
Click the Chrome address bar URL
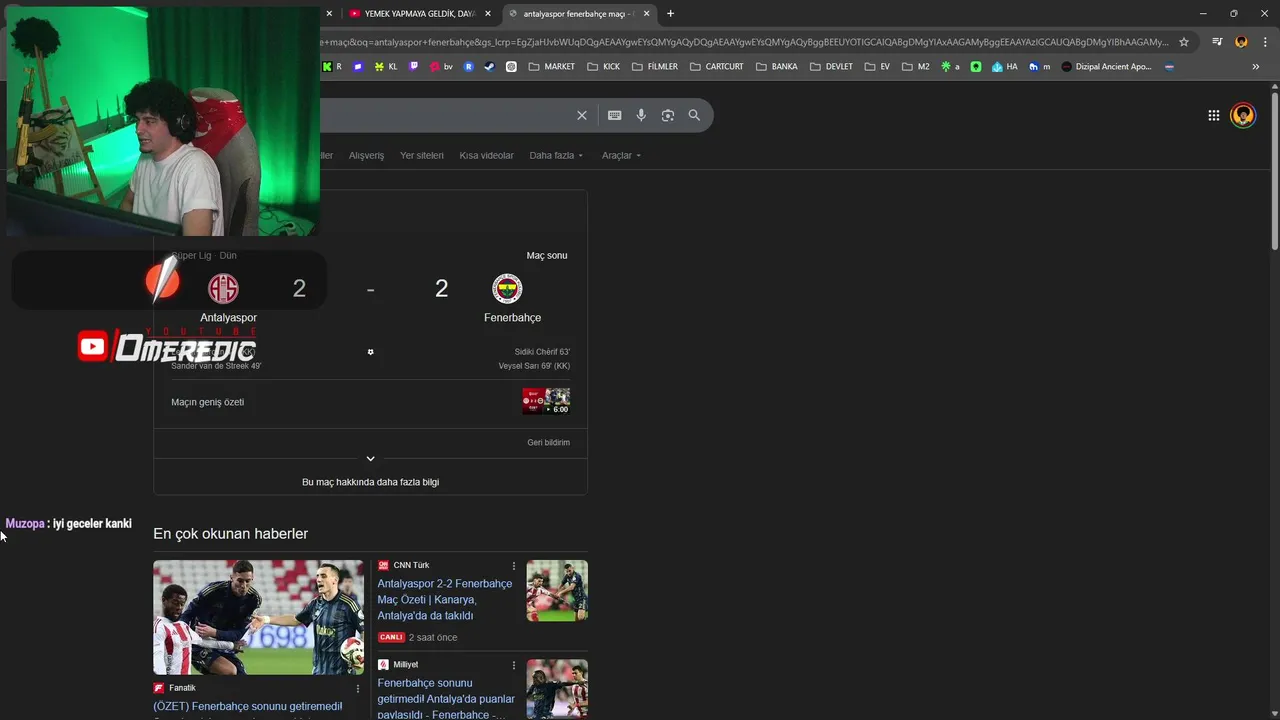(x=745, y=42)
